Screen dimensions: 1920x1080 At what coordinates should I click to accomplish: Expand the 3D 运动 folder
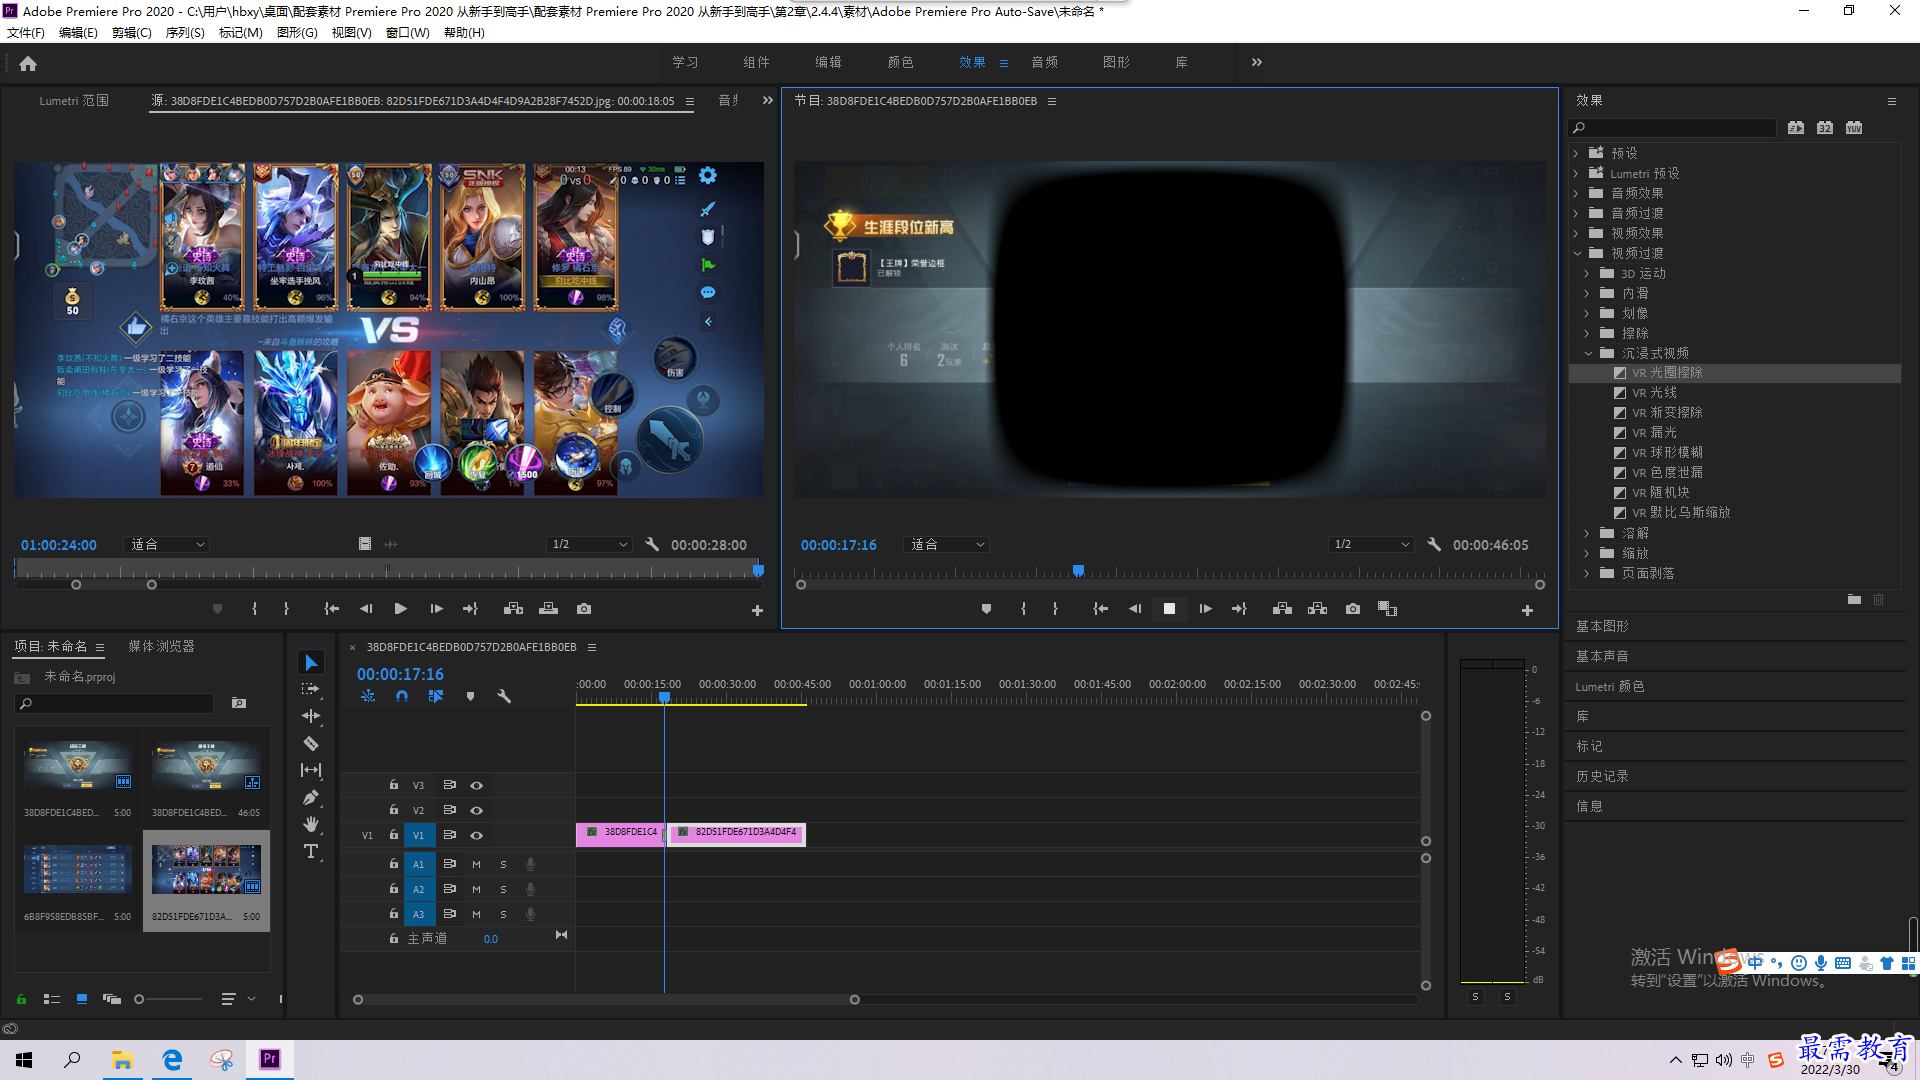(x=1587, y=273)
